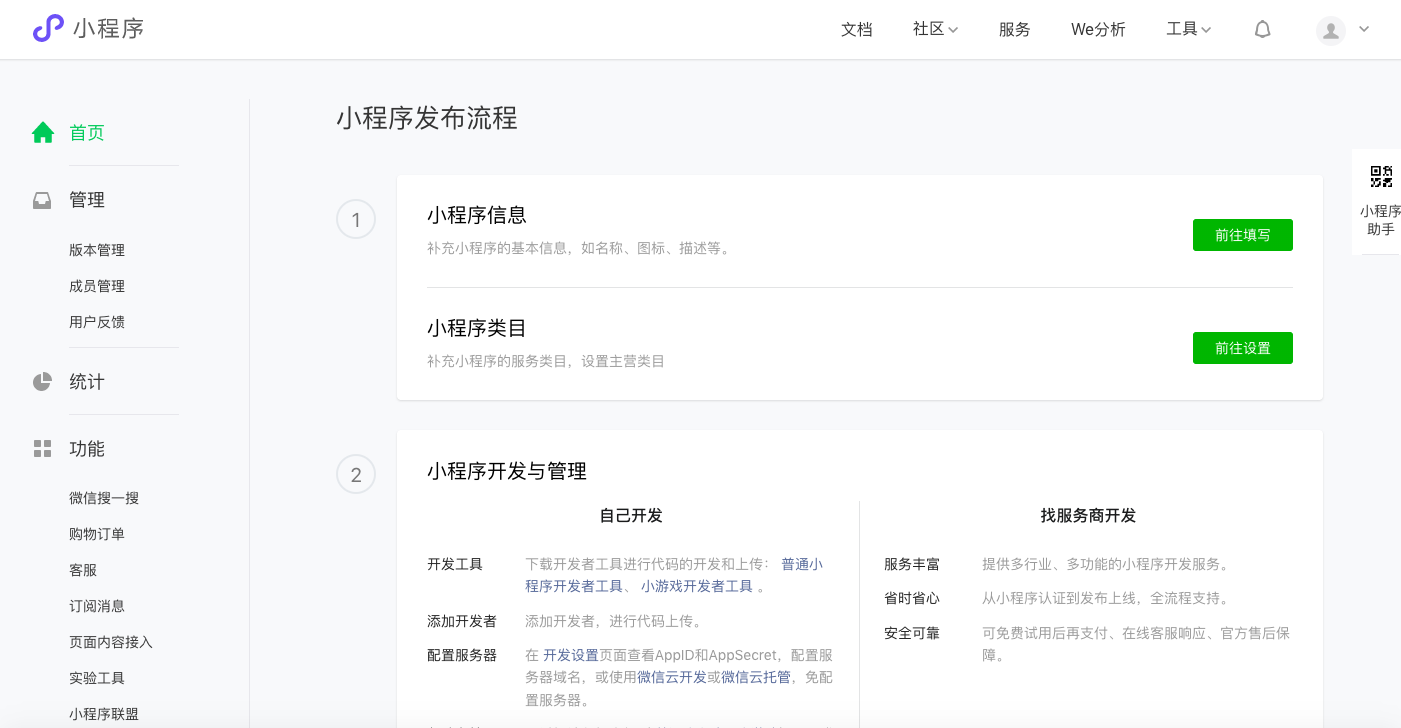The height and width of the screenshot is (728, 1401).
Task: Open the 小游戏开发者工具 link
Action: coord(696,587)
